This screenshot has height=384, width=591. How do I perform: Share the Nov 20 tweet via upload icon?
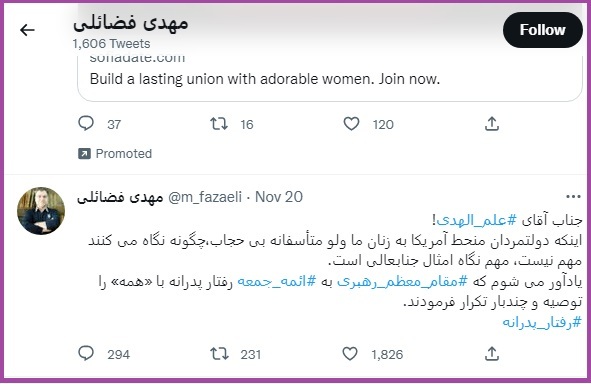click(x=491, y=354)
